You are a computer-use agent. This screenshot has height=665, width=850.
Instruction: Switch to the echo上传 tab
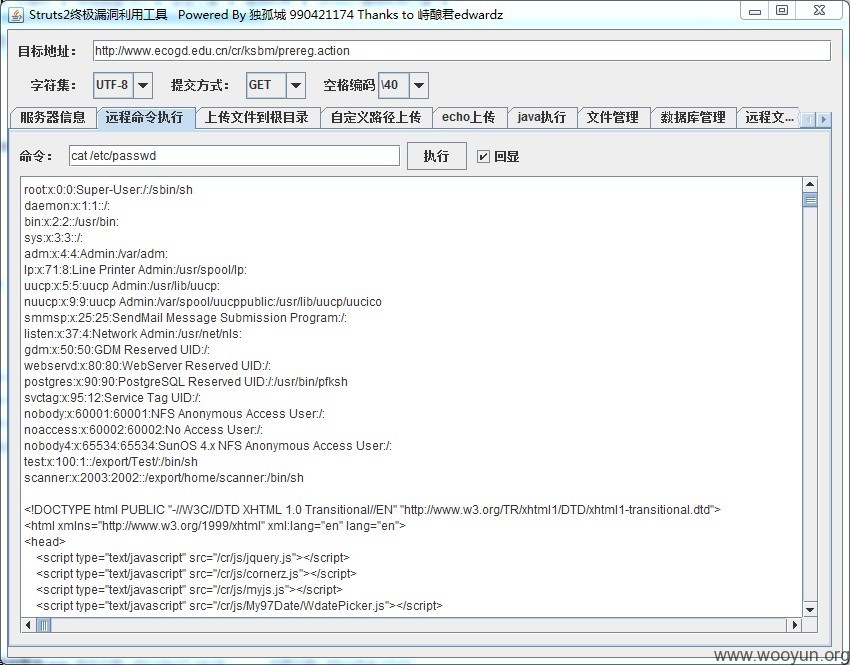(469, 118)
